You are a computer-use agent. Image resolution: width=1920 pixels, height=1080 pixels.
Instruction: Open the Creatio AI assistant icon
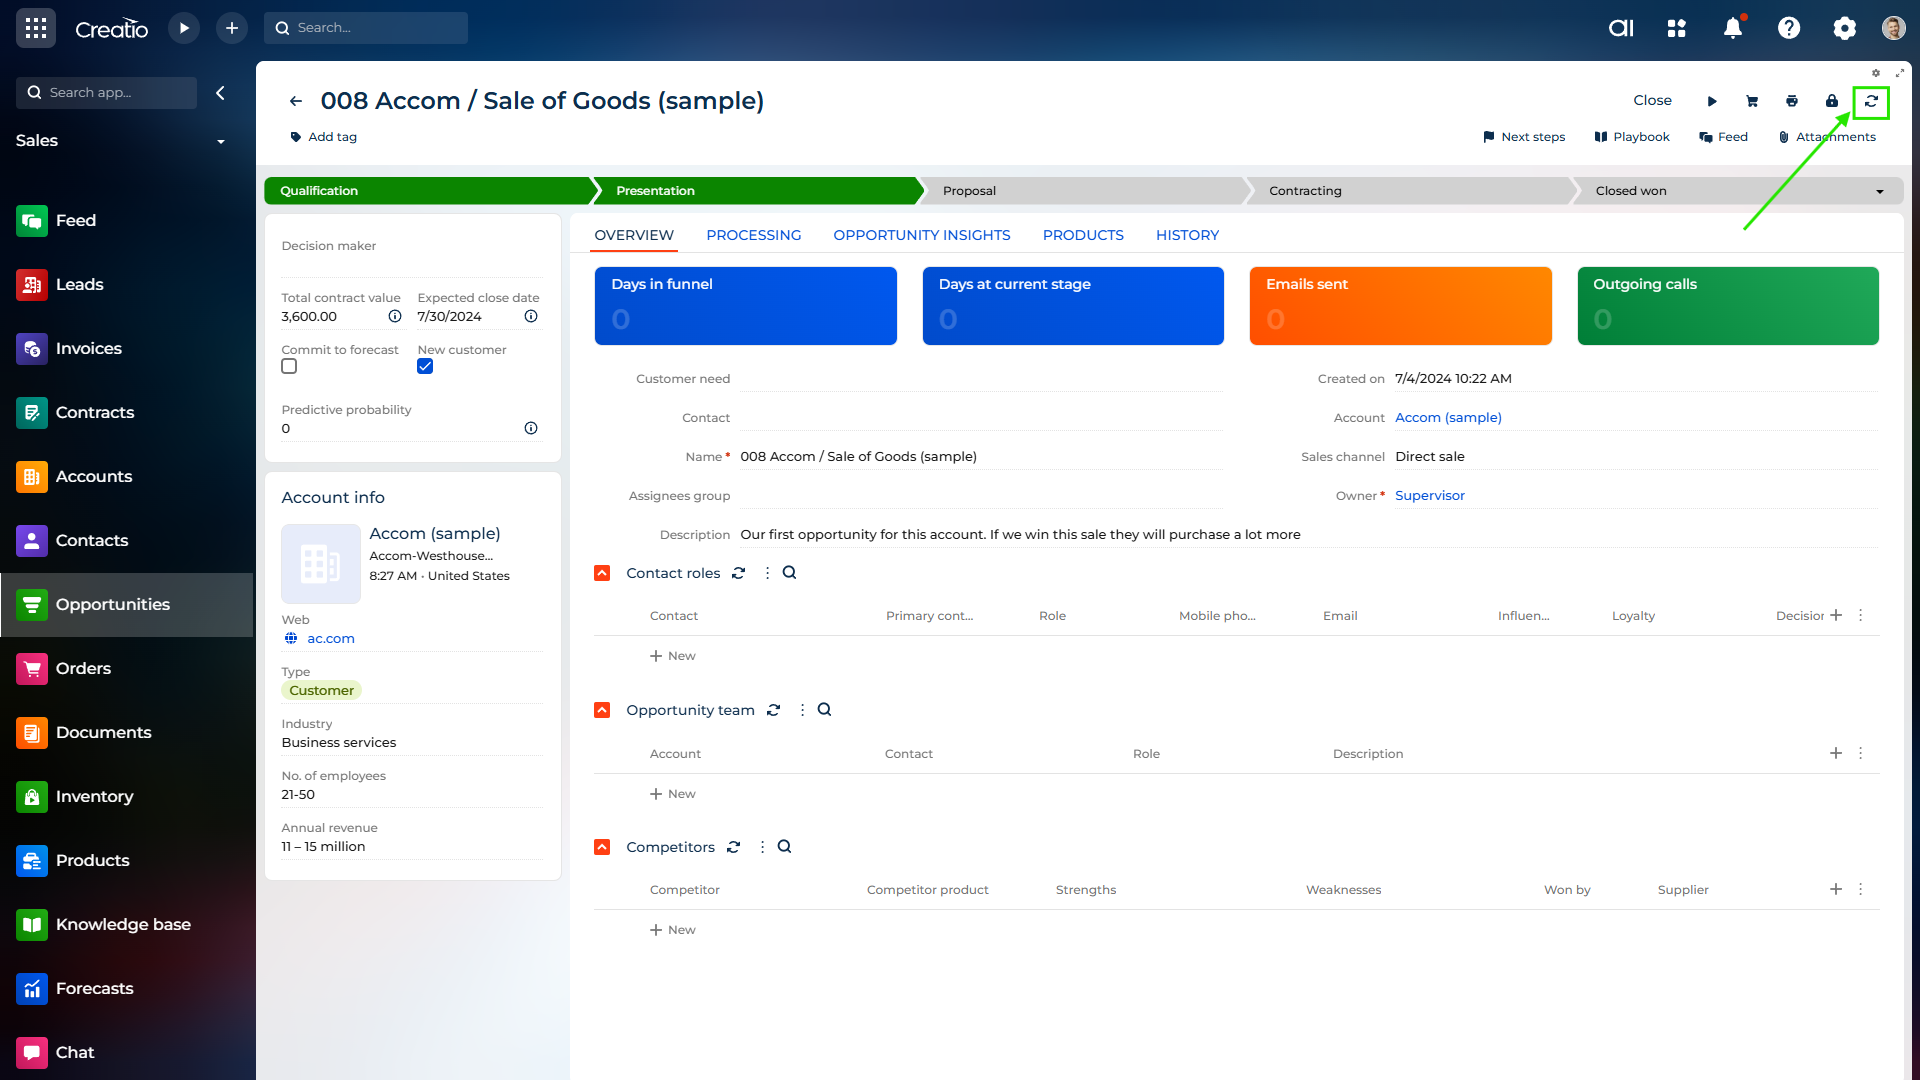(x=1621, y=28)
